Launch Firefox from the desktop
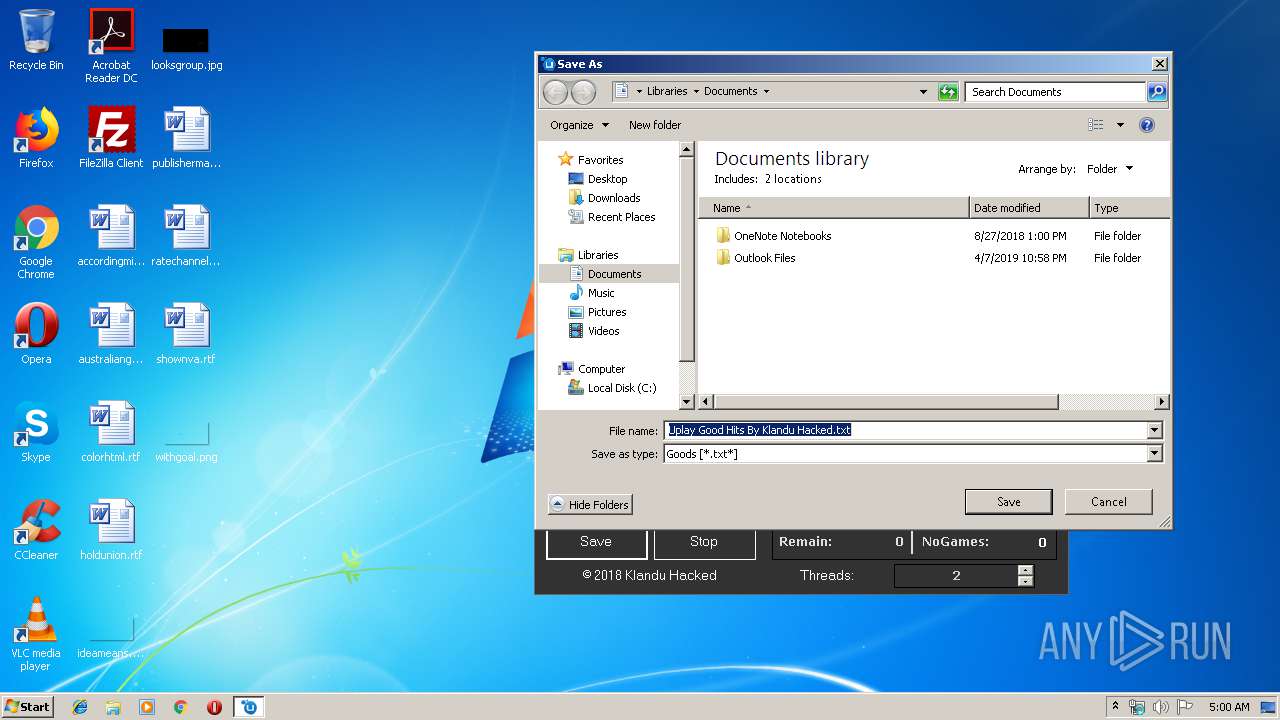Image resolution: width=1280 pixels, height=720 pixels. 36,138
